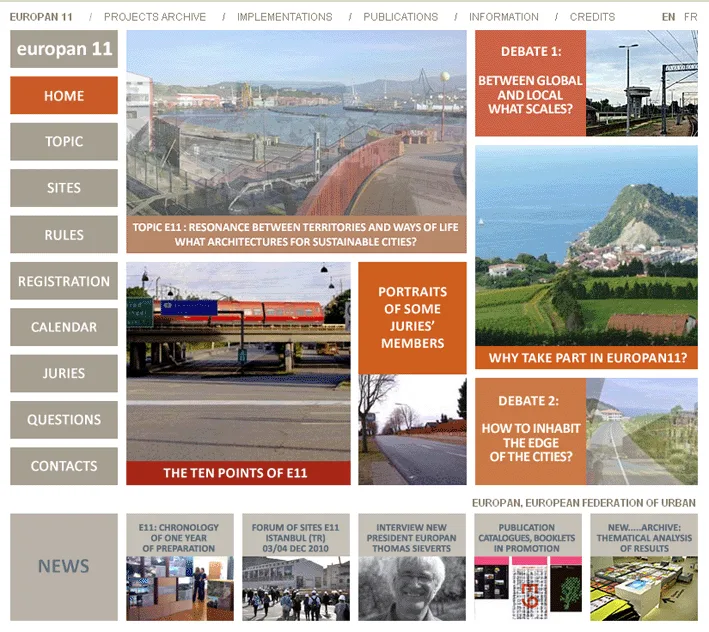Viewport: 709px width, 632px height.
Task: Click the NEWS block
Action: coord(64,567)
